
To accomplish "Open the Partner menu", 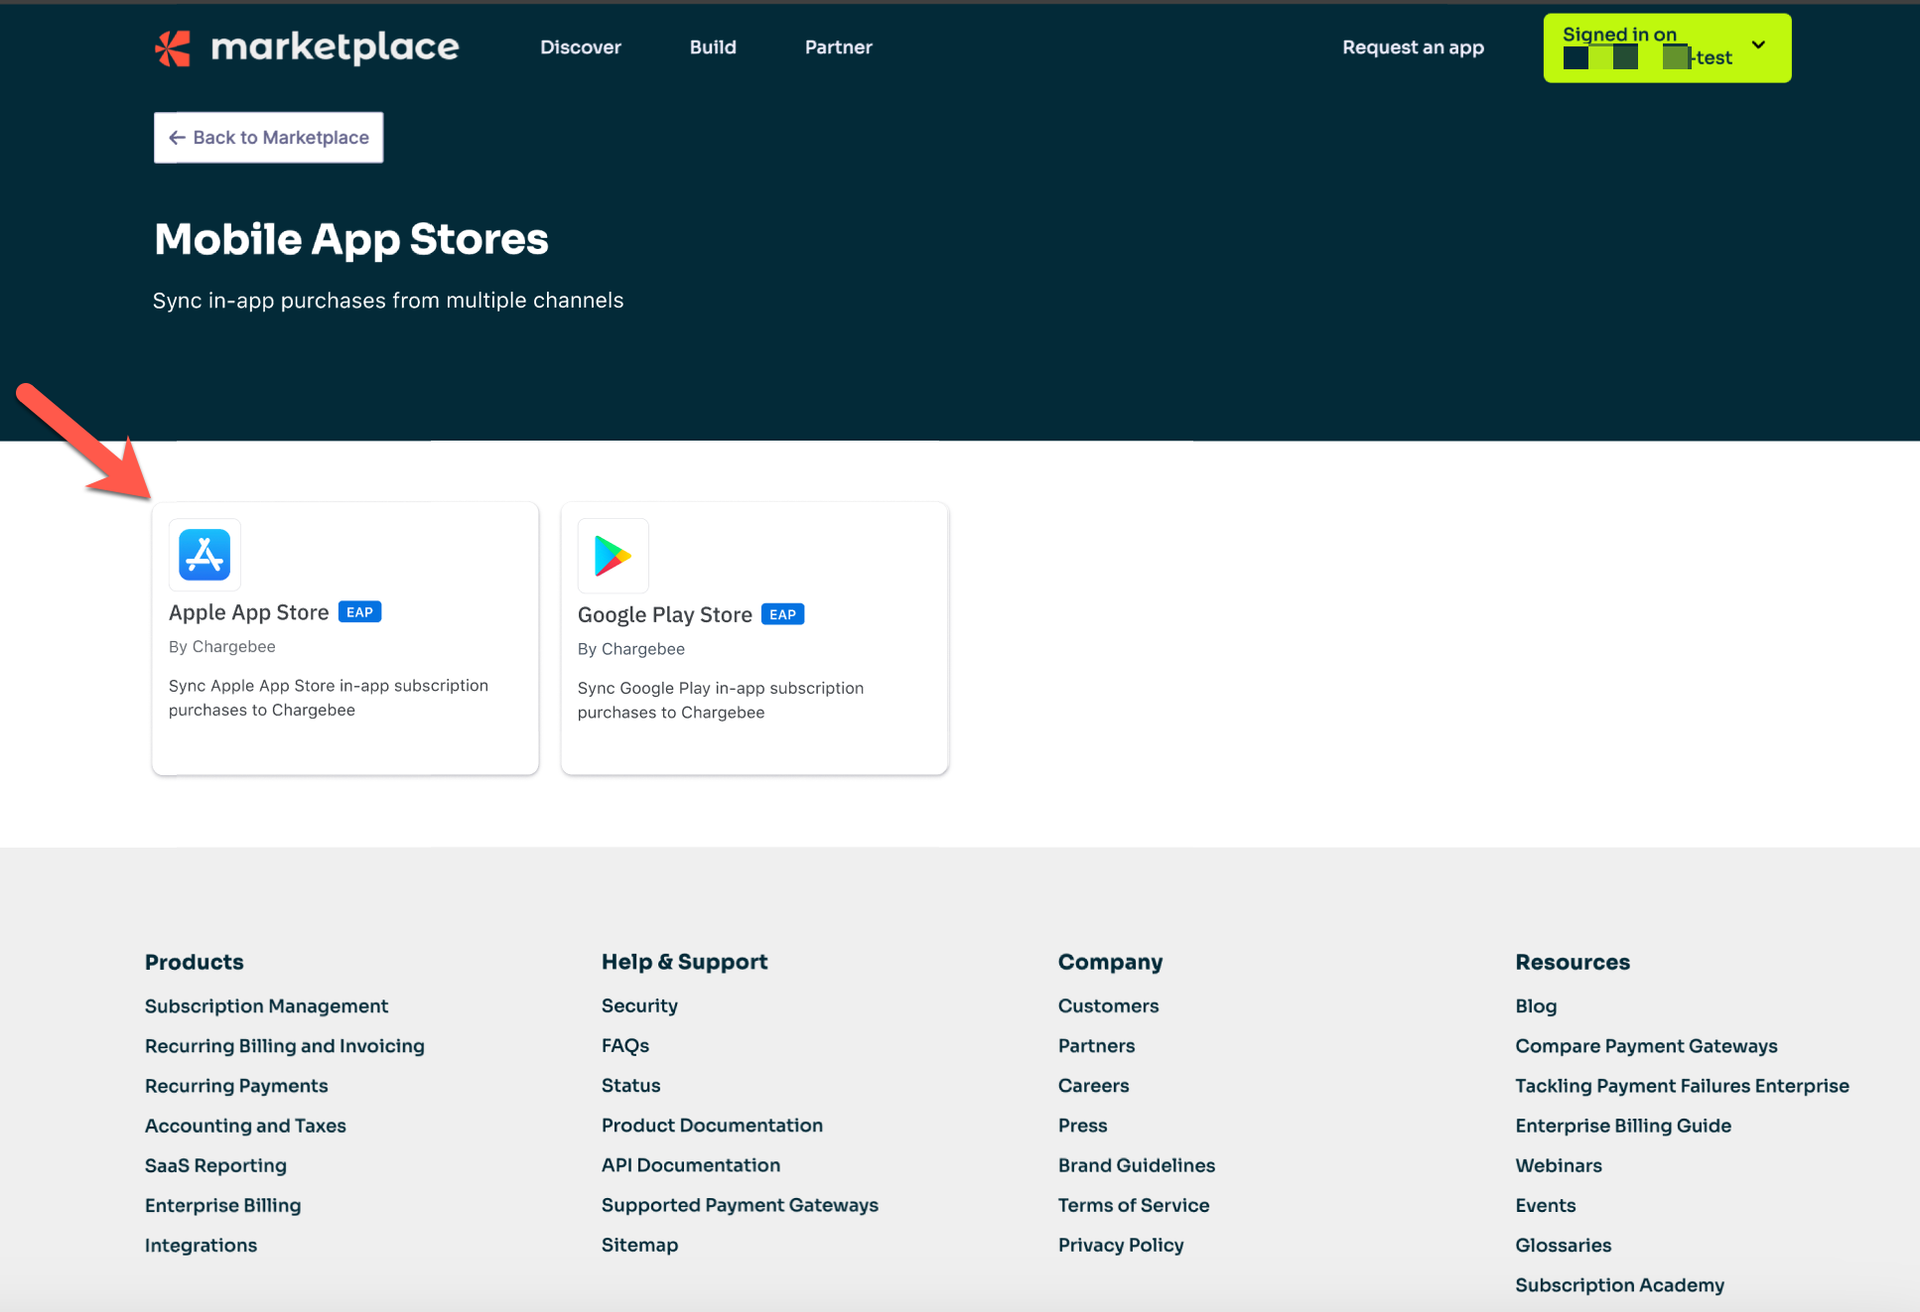I will [x=838, y=47].
